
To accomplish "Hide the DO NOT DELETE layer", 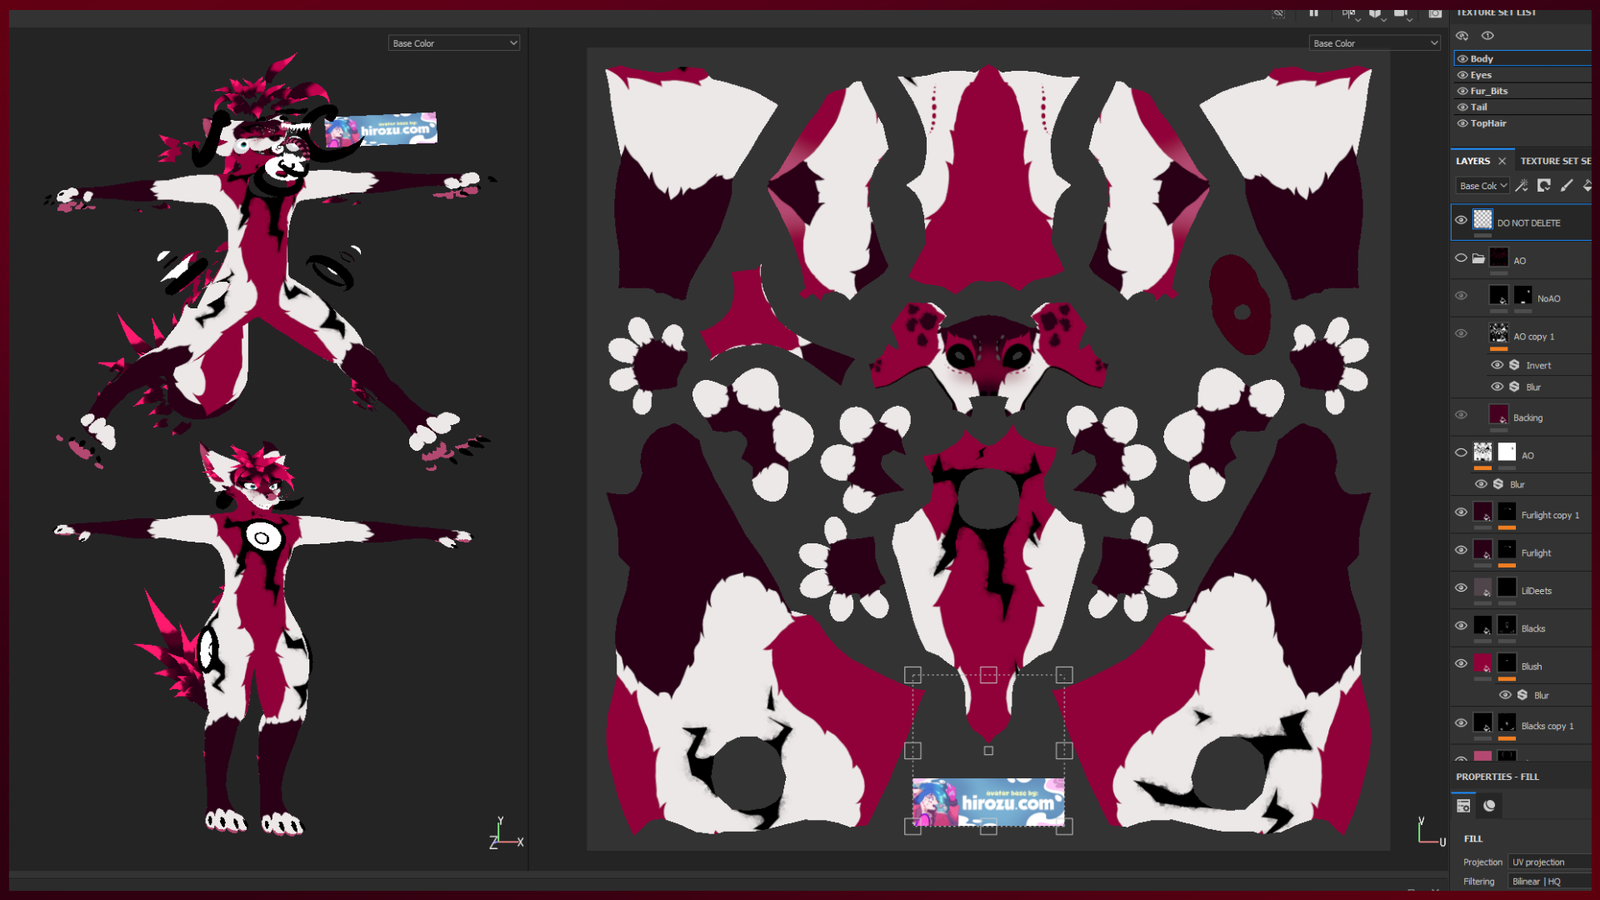I will 1461,221.
